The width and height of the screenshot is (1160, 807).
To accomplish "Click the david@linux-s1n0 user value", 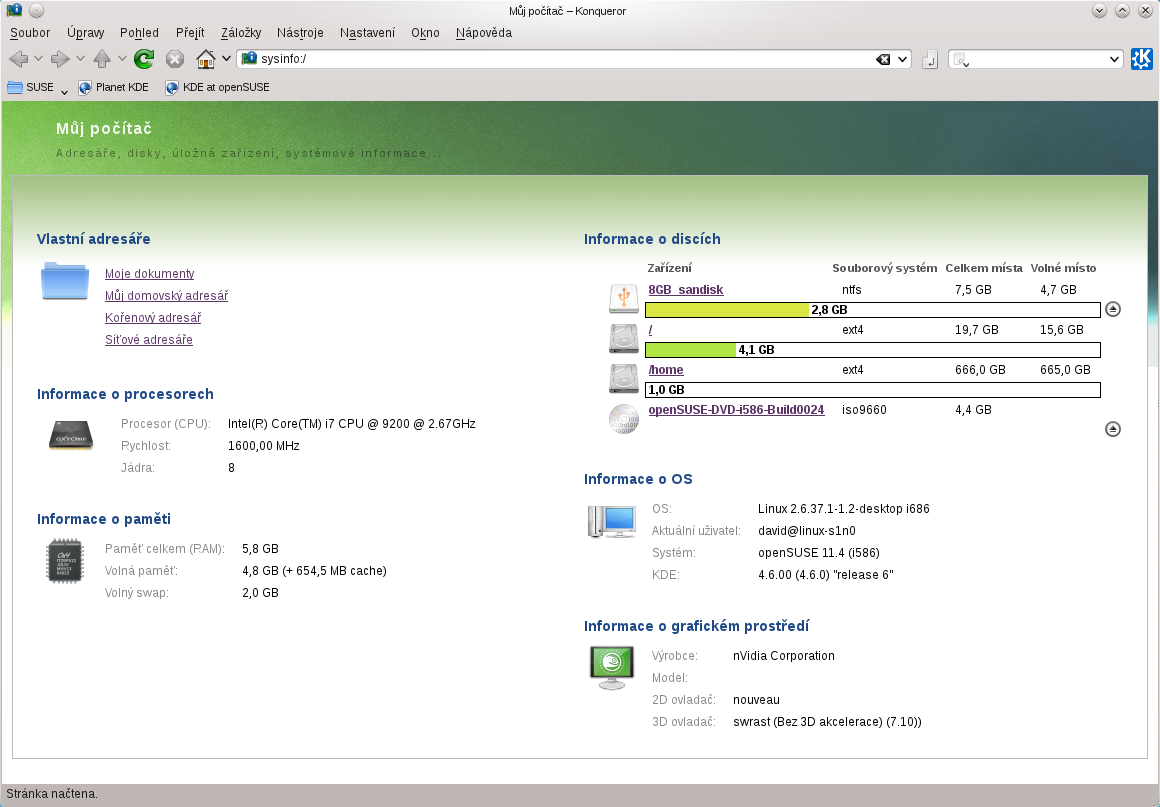I will coord(806,530).
